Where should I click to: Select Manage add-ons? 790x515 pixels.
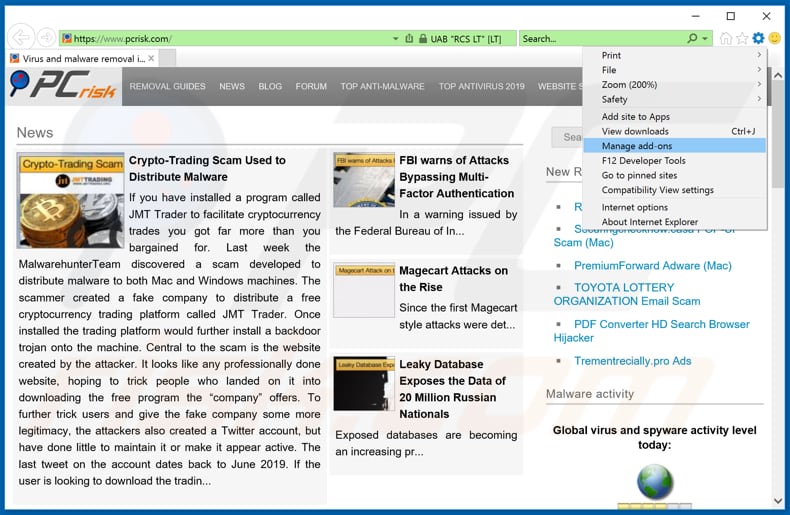[675, 146]
